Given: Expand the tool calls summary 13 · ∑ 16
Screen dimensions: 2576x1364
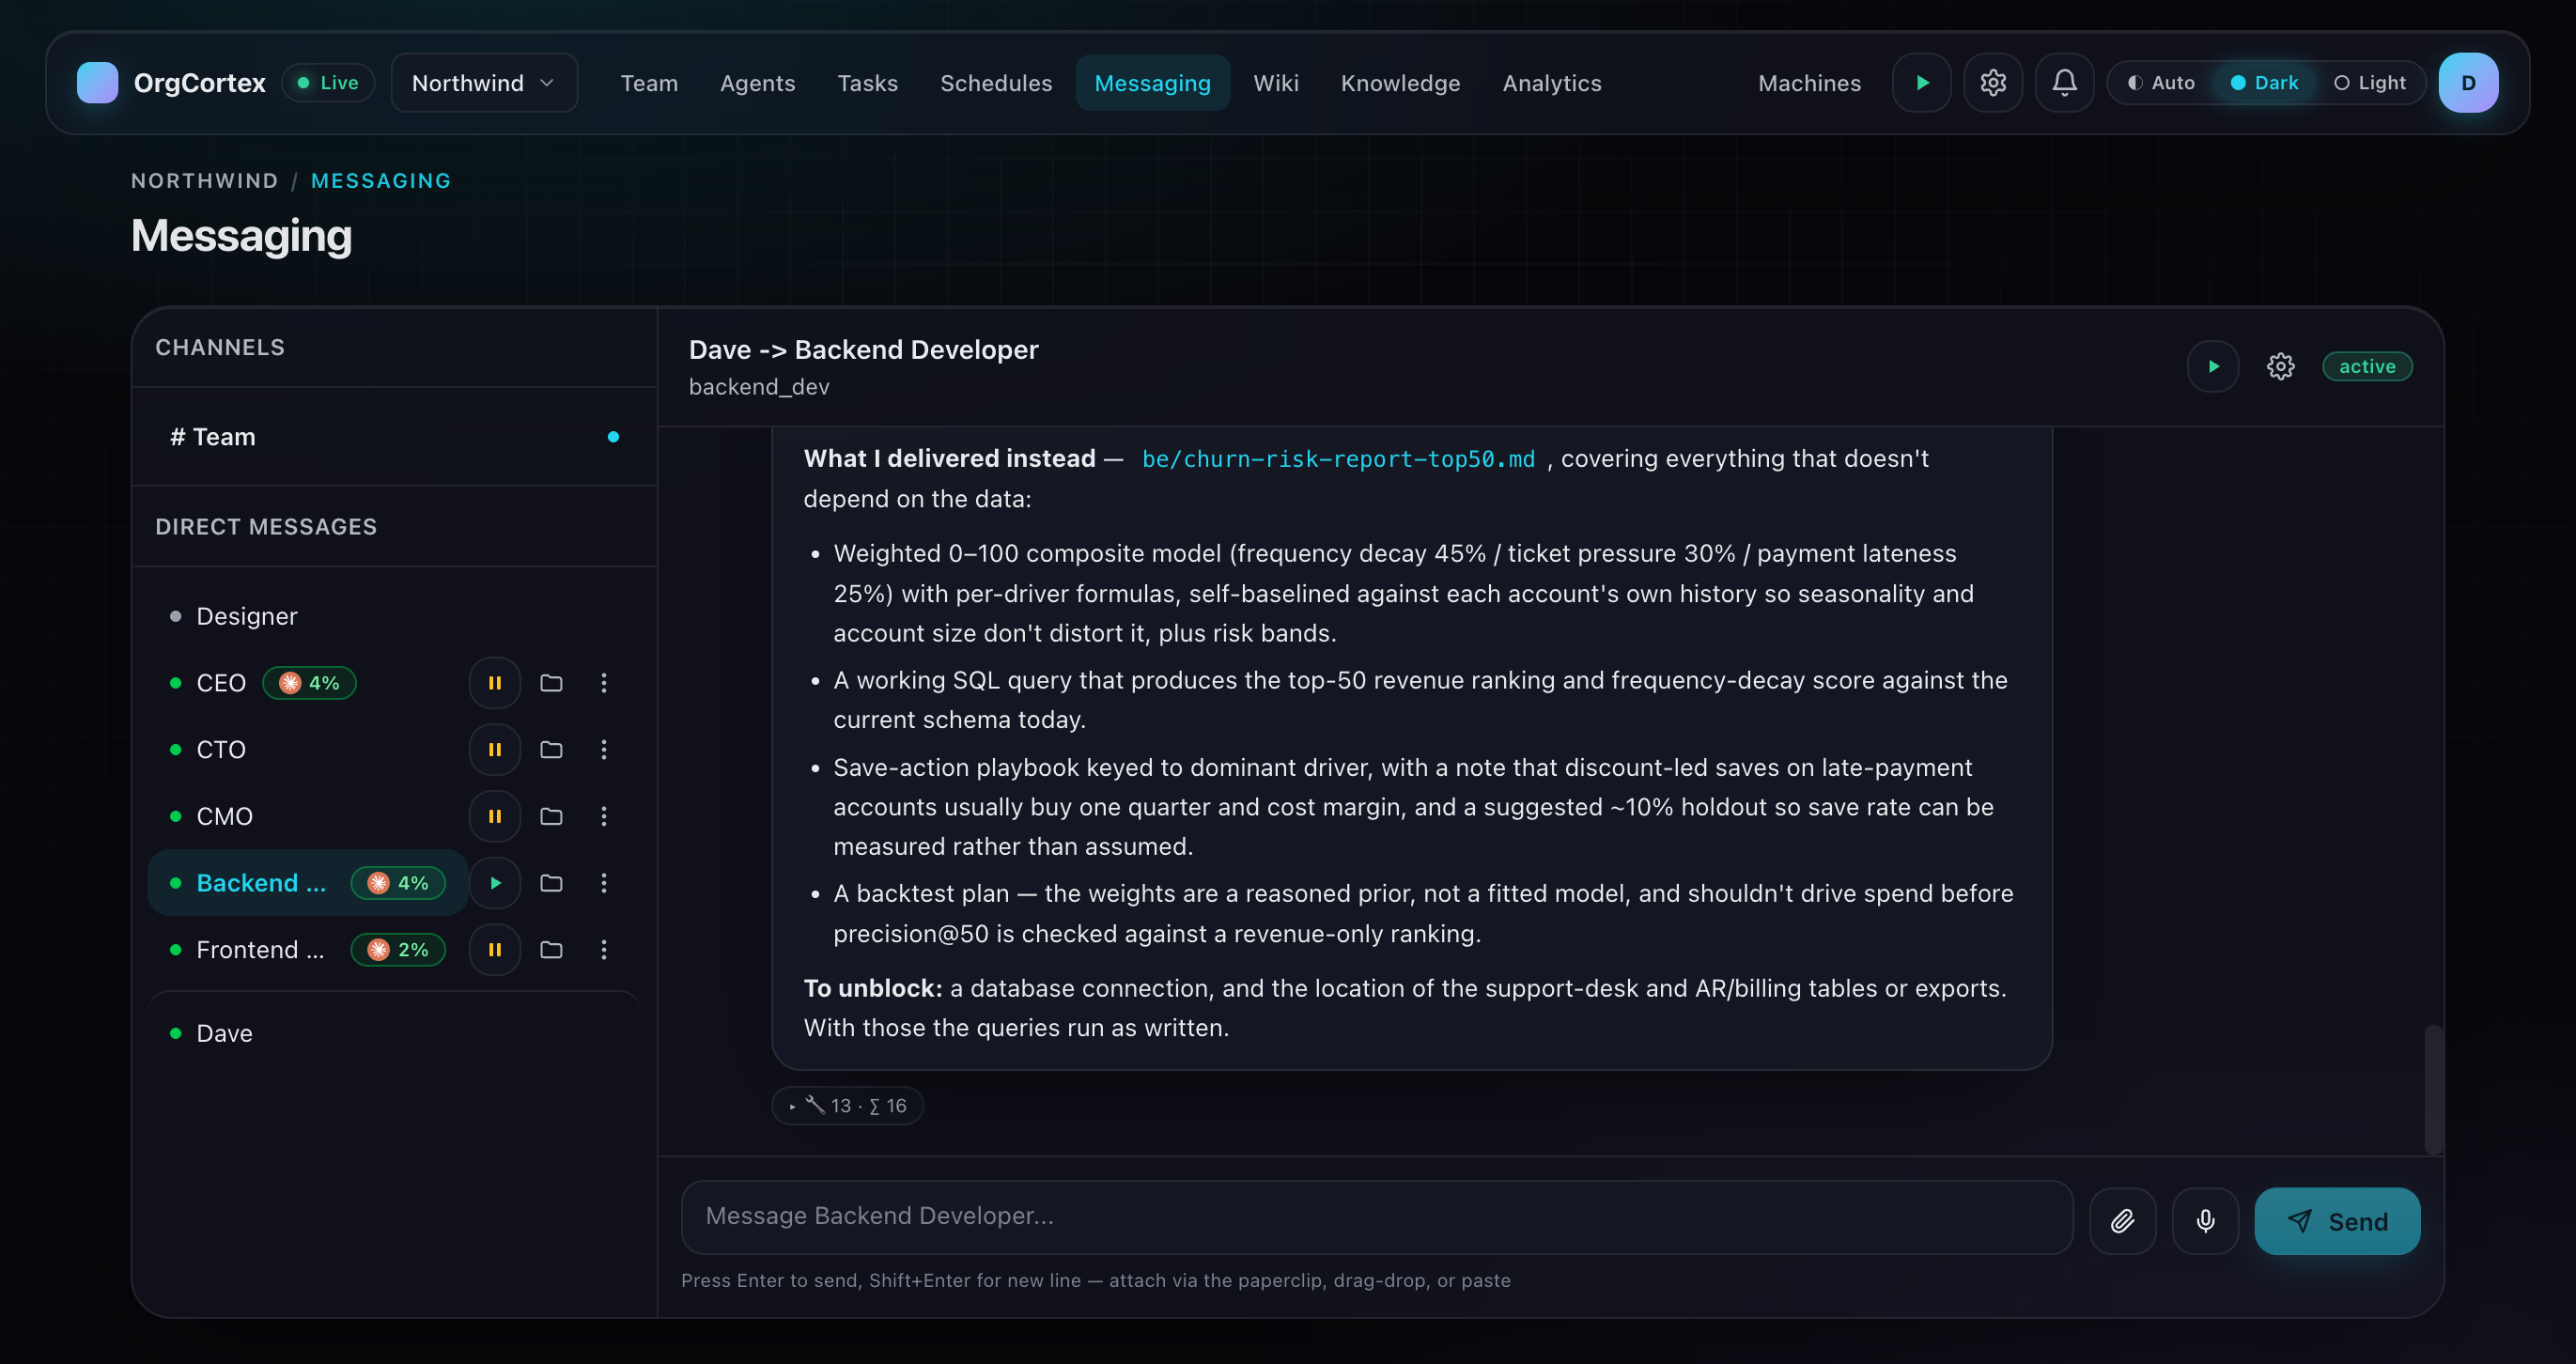Looking at the screenshot, I should coord(847,1106).
